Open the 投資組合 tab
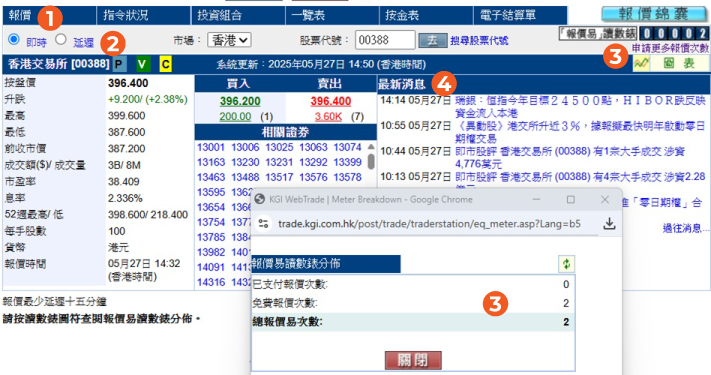 click(x=238, y=15)
